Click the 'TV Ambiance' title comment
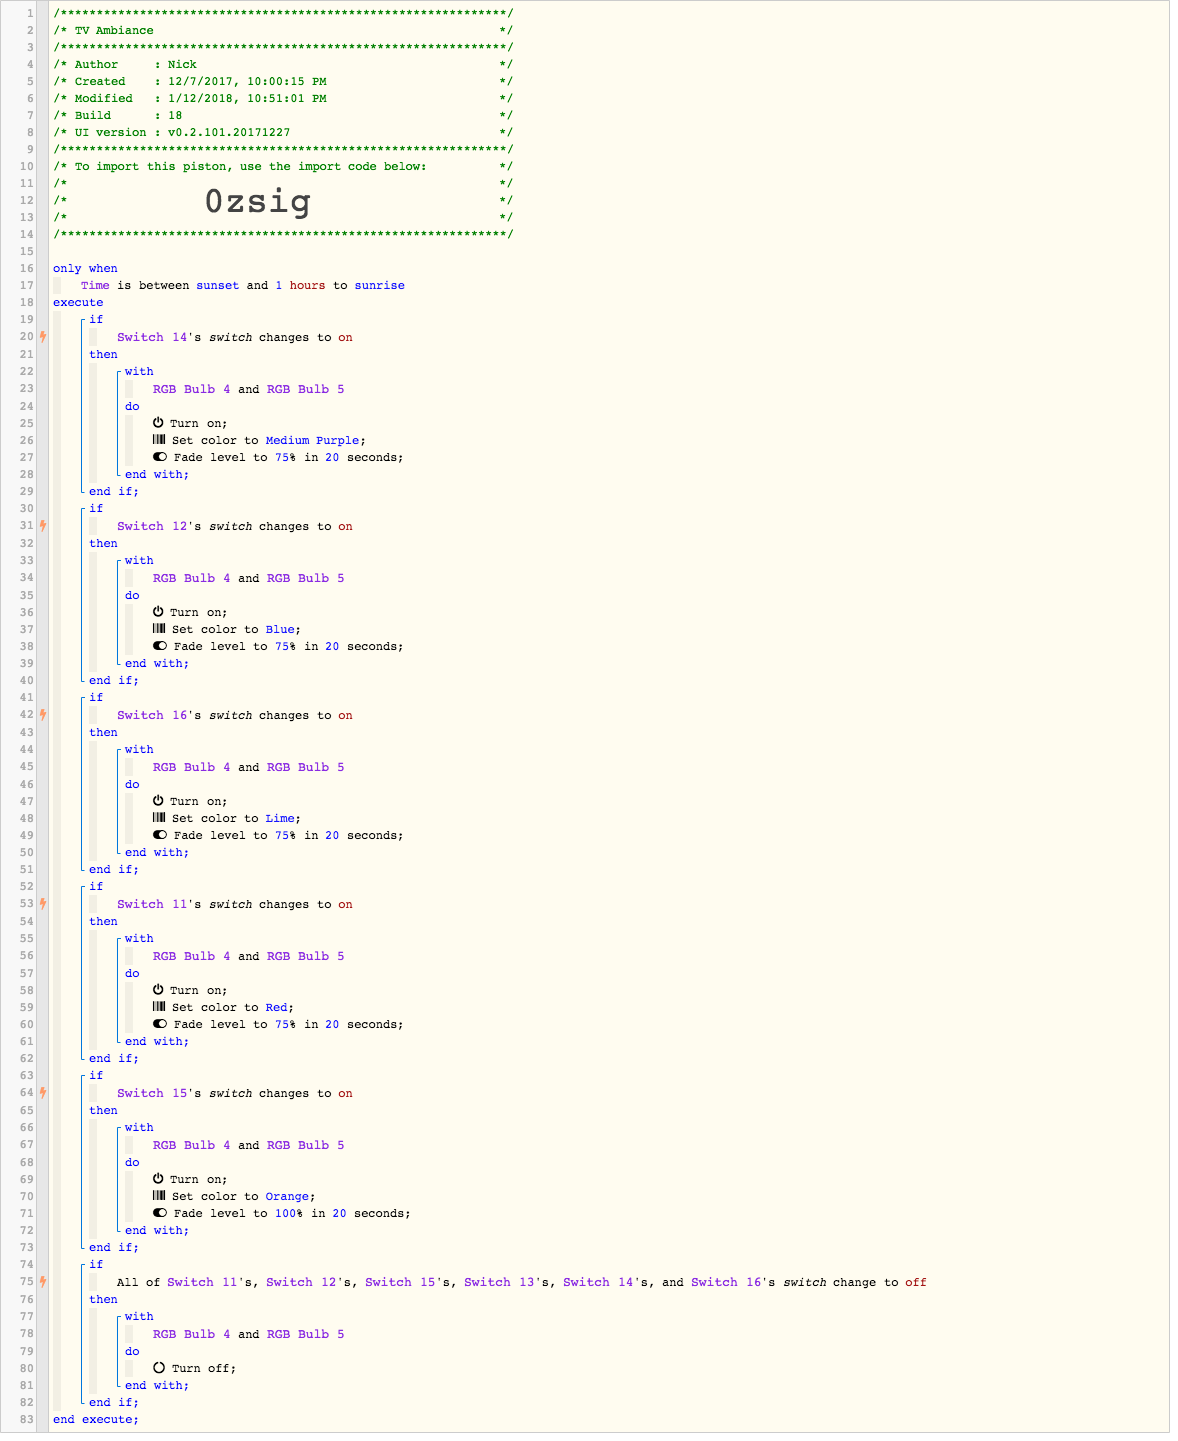 tap(114, 30)
